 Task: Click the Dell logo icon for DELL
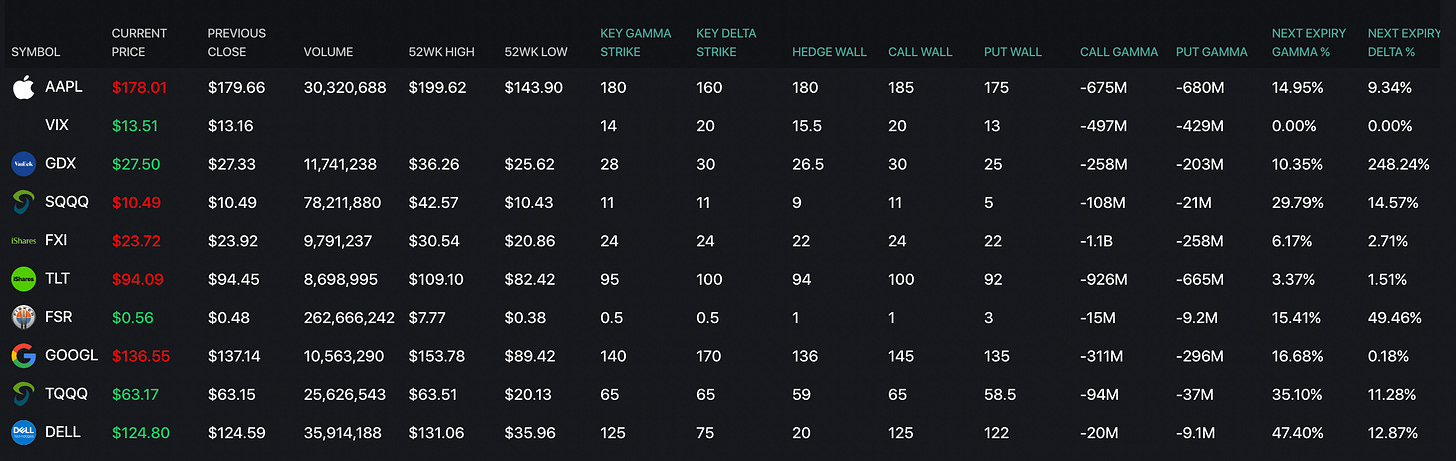pos(23,432)
